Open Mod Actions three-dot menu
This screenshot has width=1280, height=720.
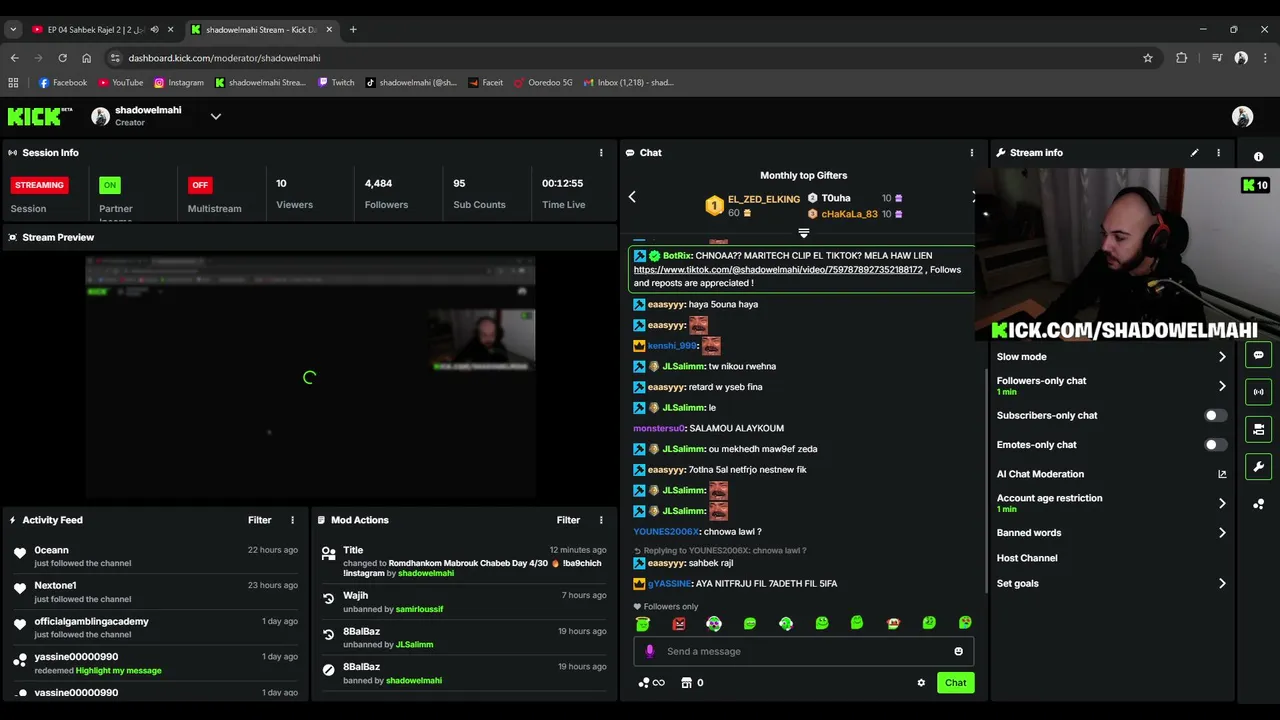tap(601, 520)
